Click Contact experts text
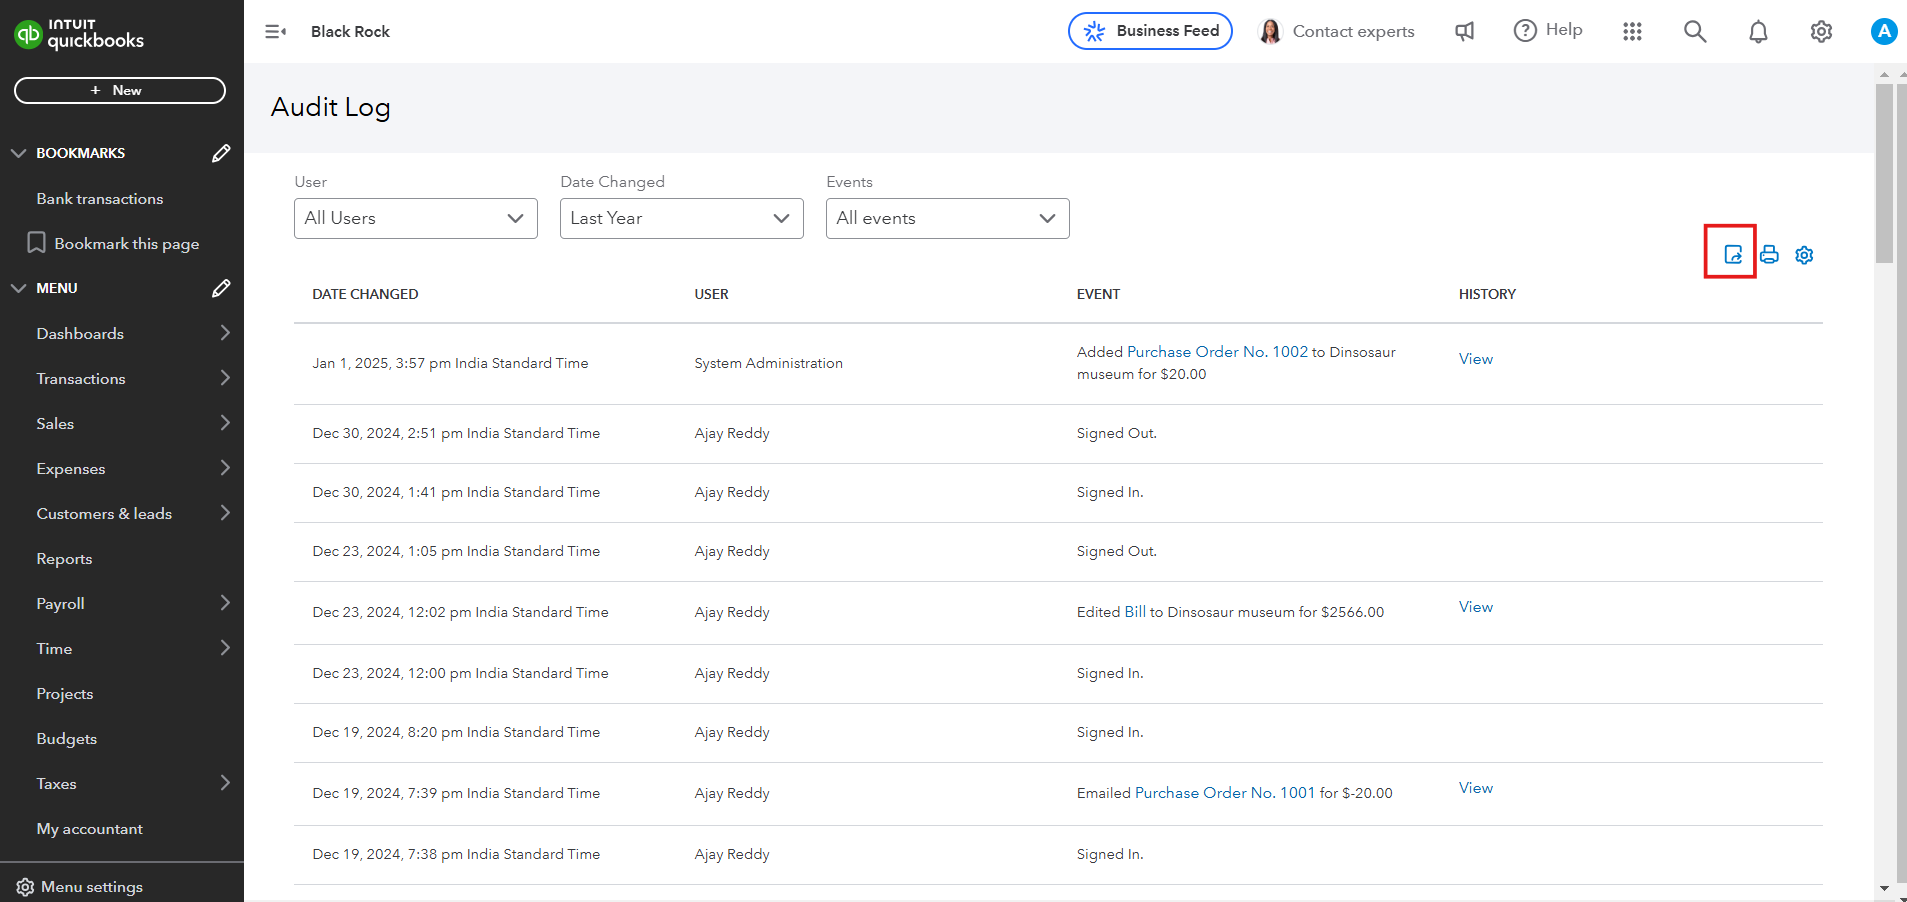Screen dimensions: 1907x902 [1354, 32]
